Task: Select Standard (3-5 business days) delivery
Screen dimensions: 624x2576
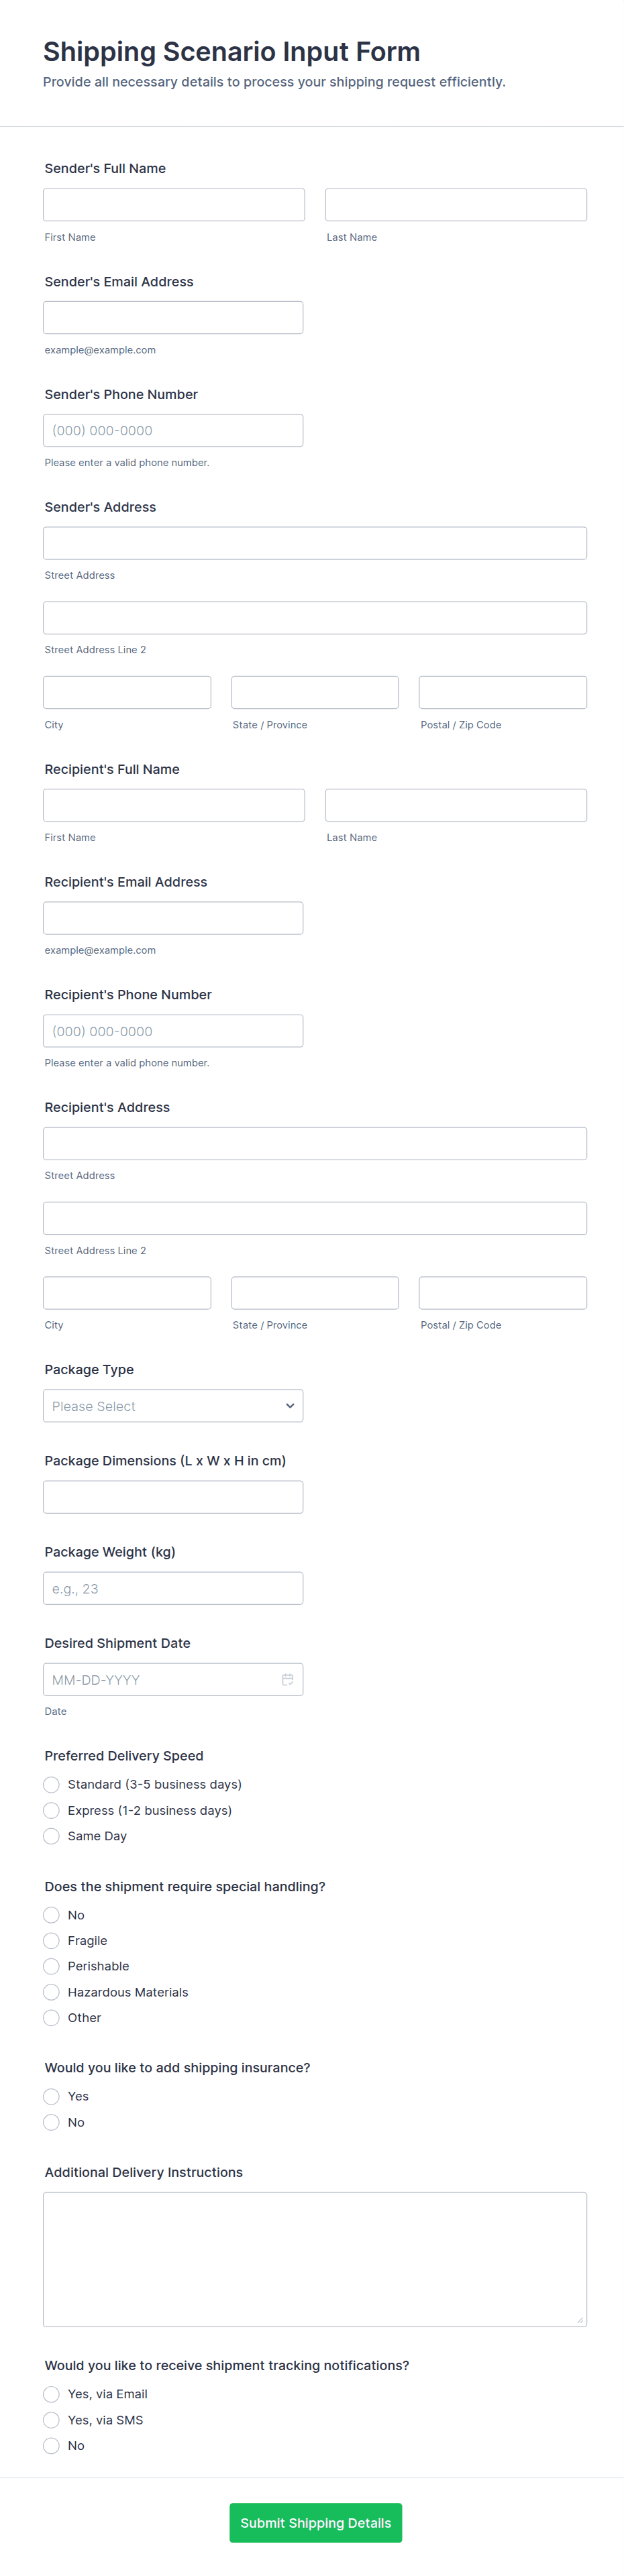Action: 52,1785
